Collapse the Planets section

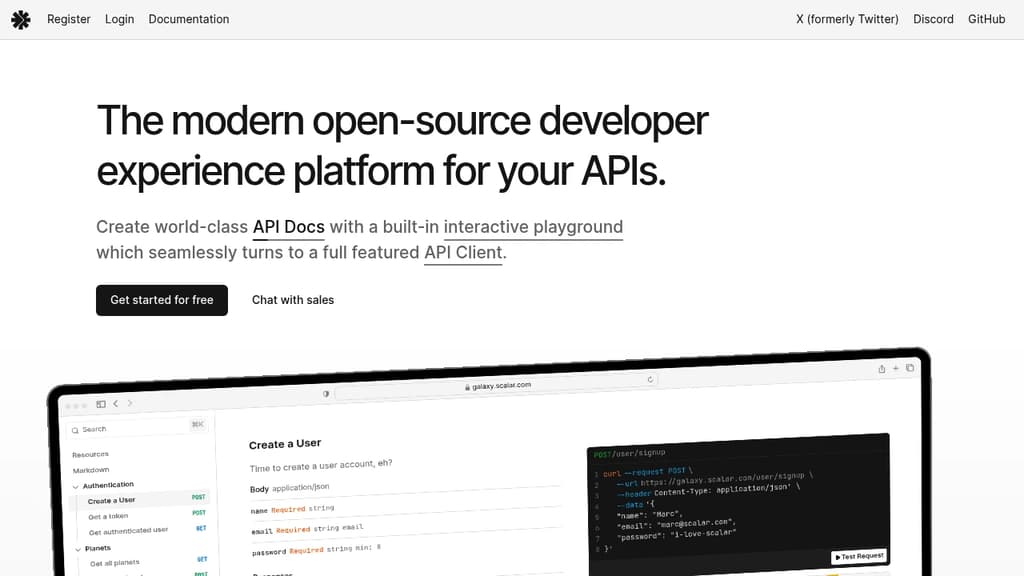tap(77, 548)
